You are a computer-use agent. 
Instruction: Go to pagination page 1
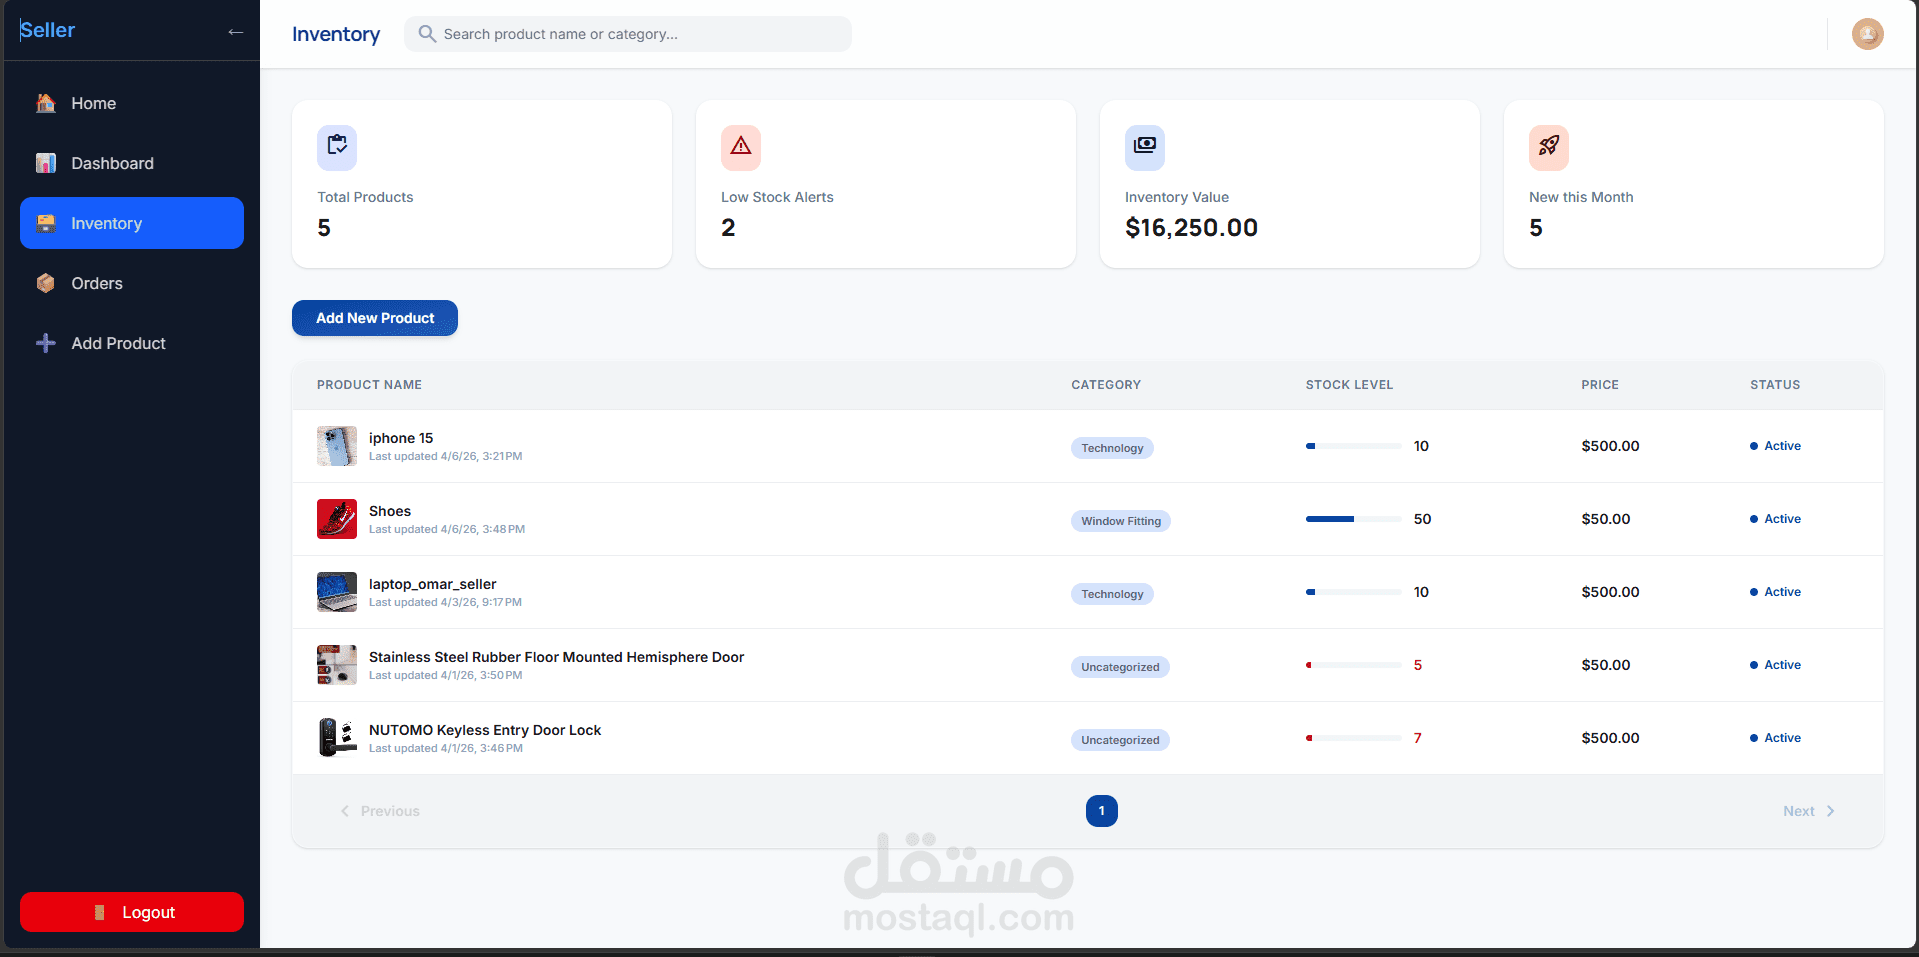pyautogui.click(x=1102, y=811)
